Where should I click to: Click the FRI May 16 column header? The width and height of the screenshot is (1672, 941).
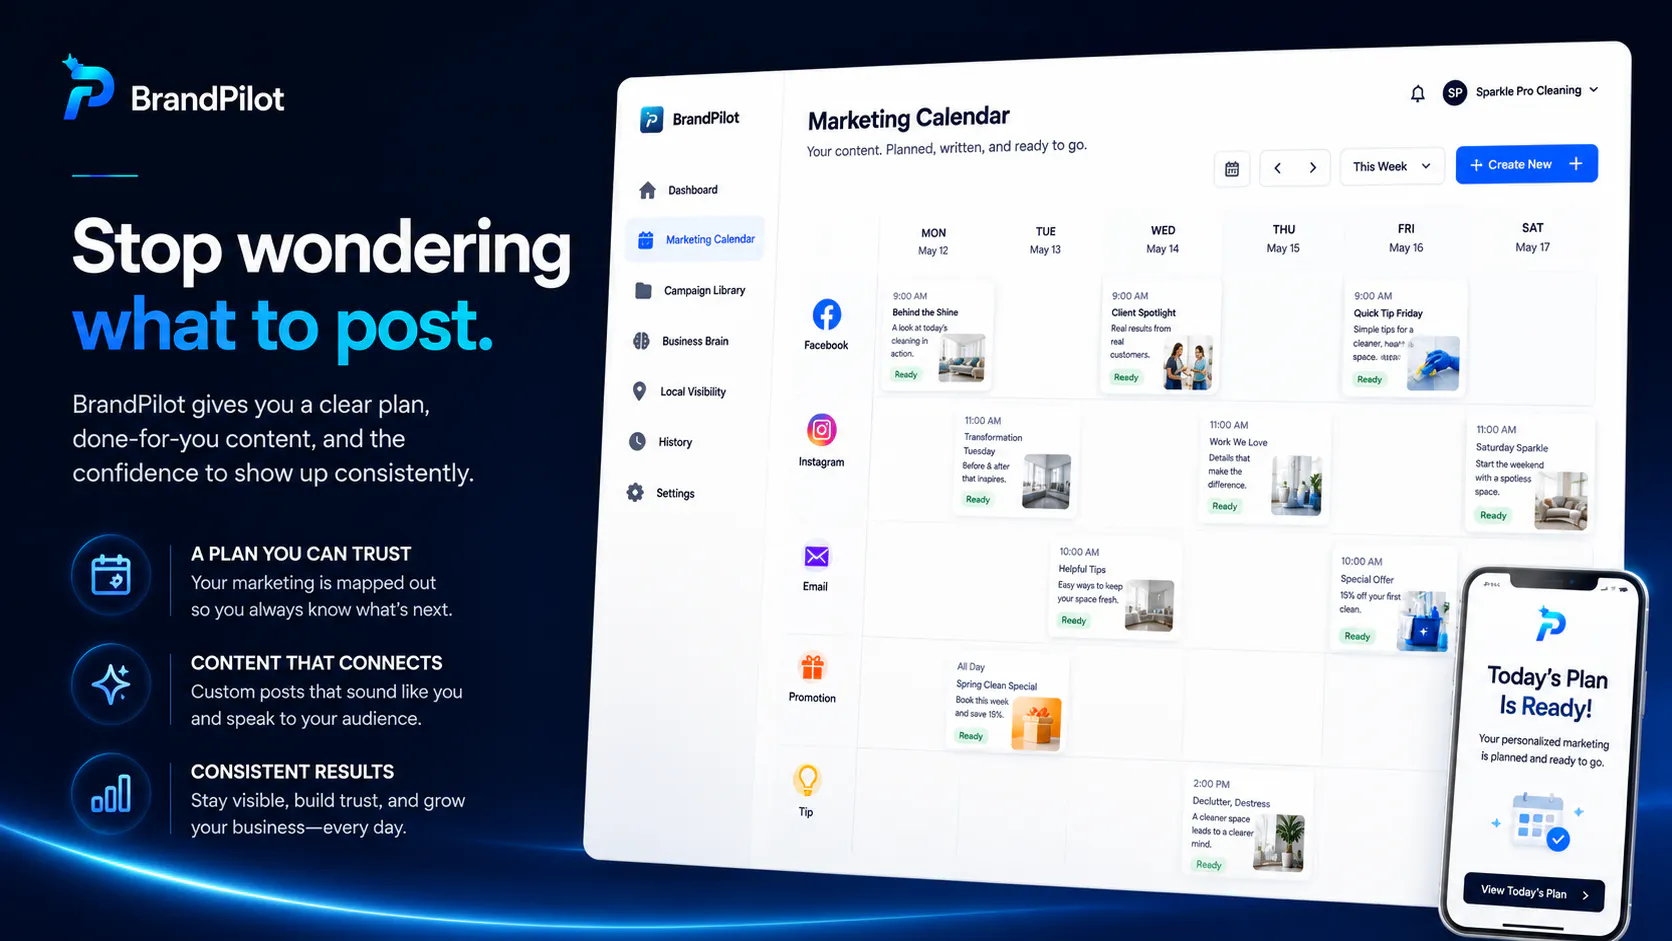pos(1406,238)
